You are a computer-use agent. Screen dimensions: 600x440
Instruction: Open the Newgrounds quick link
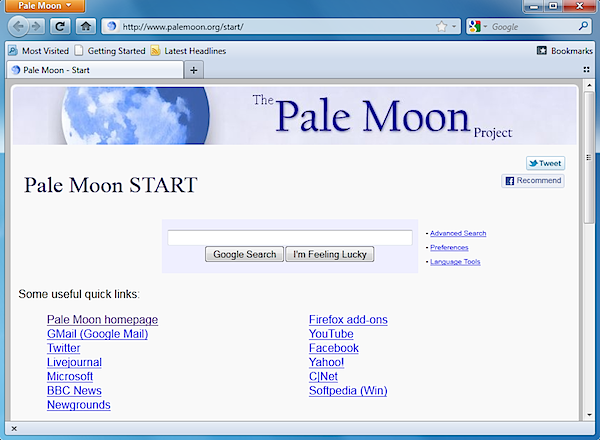(x=78, y=404)
